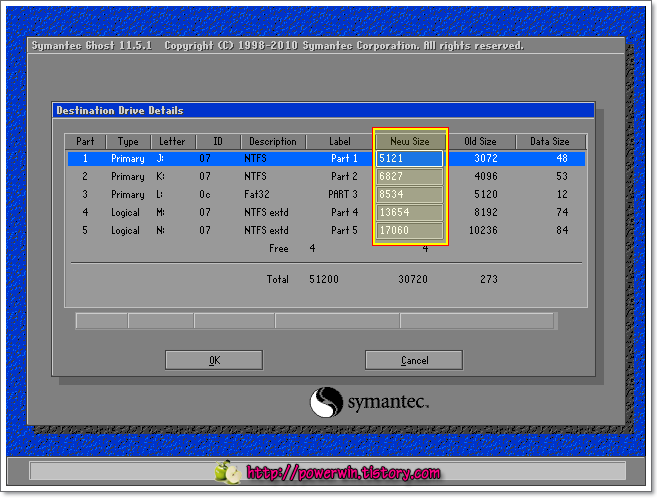Click old size value '4096'
Screen dimensions: 658x498
486,176
